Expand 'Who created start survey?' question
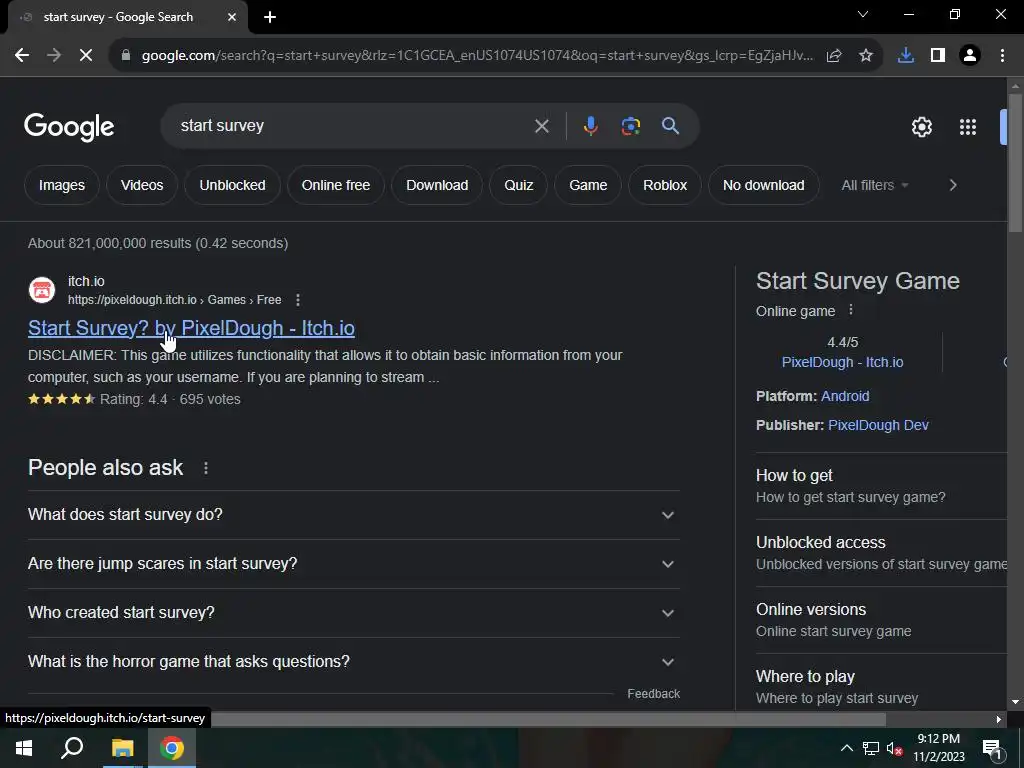 [x=353, y=613]
